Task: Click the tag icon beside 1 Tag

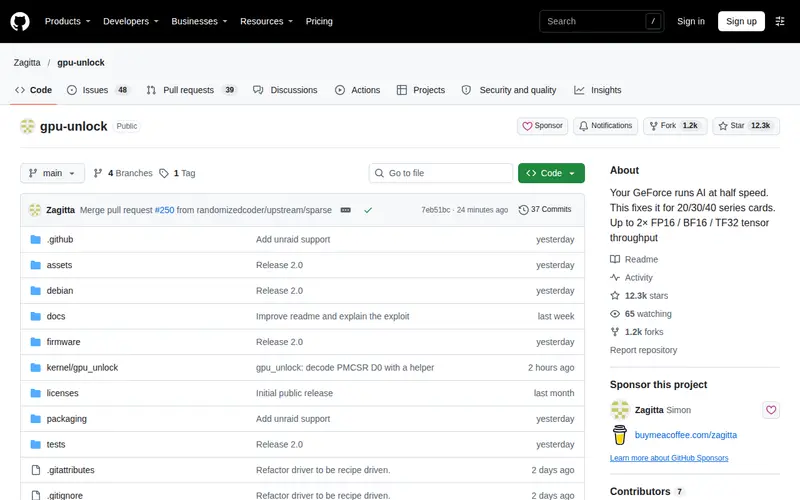Action: coord(164,173)
